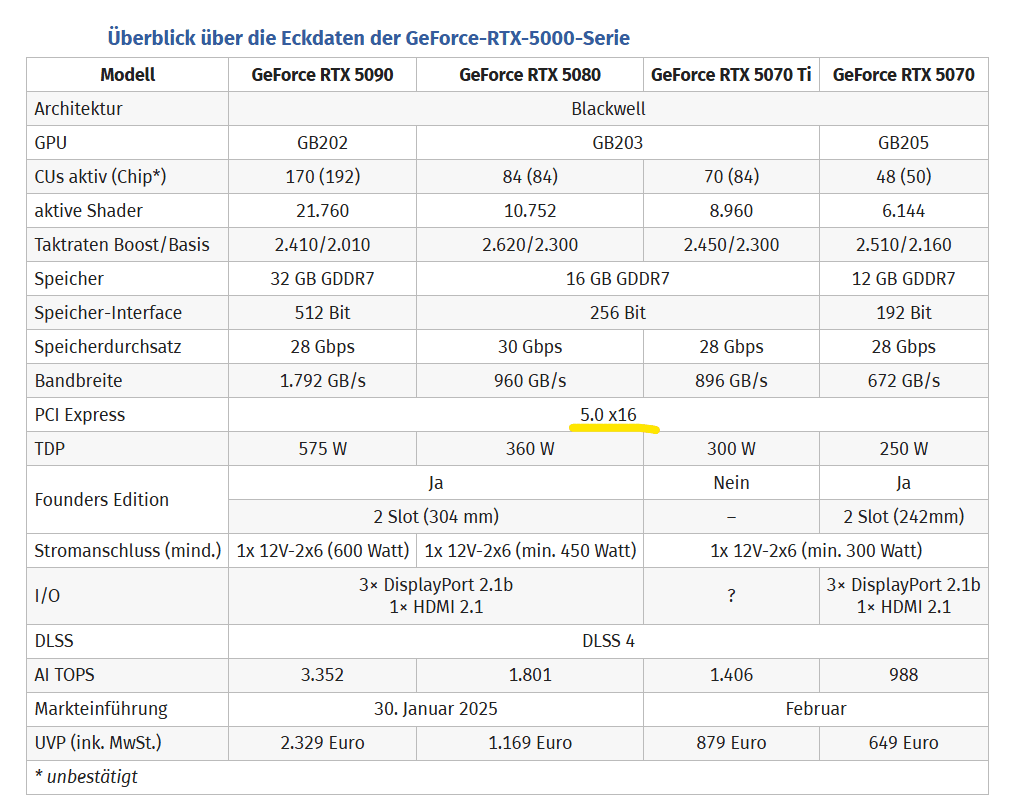This screenshot has width=1034, height=811.
Task: Click the '* unbestätigt' footnote
Action: [86, 777]
